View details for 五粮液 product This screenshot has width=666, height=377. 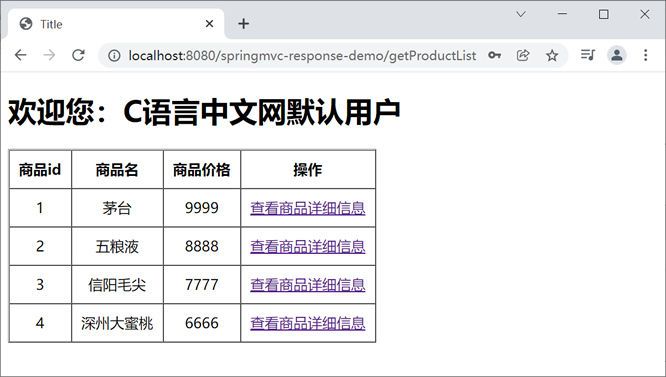click(x=308, y=246)
